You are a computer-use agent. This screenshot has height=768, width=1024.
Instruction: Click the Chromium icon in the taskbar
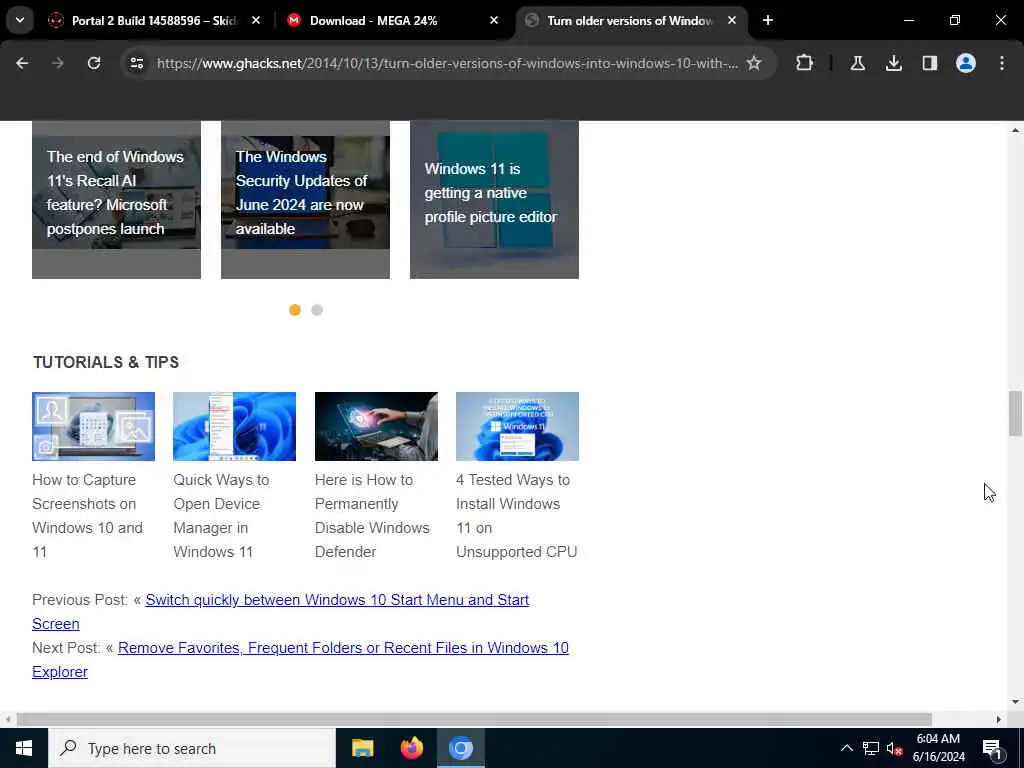point(460,748)
